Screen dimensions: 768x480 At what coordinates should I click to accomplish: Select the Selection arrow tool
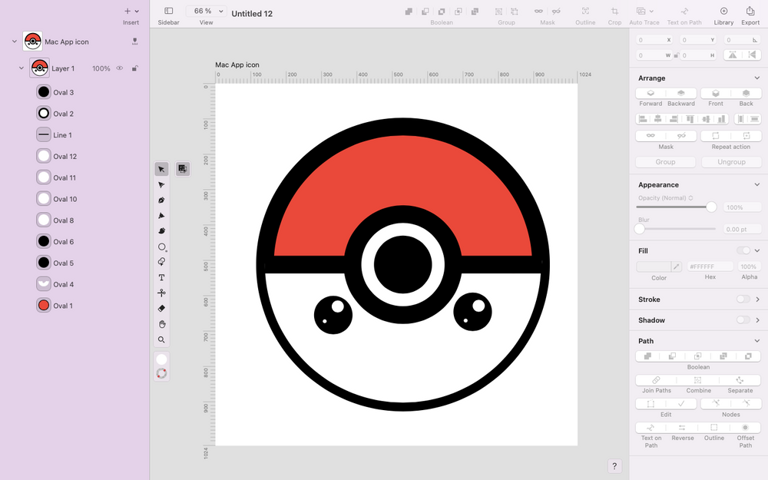click(161, 169)
